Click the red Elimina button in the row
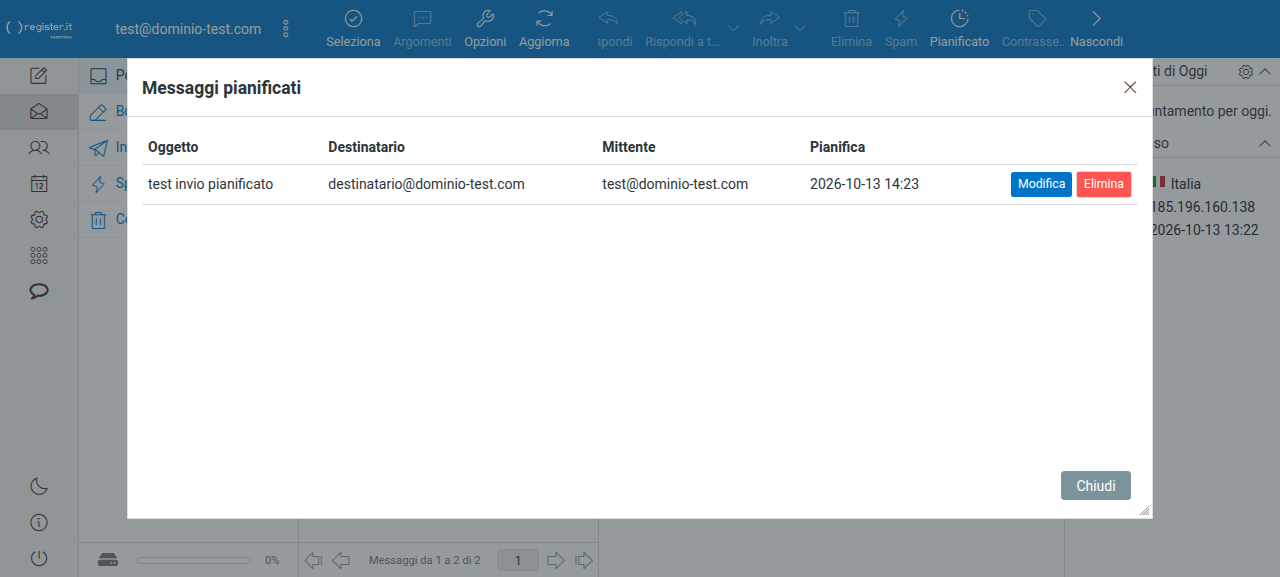Screen dimensions: 1280x577 (1104, 184)
